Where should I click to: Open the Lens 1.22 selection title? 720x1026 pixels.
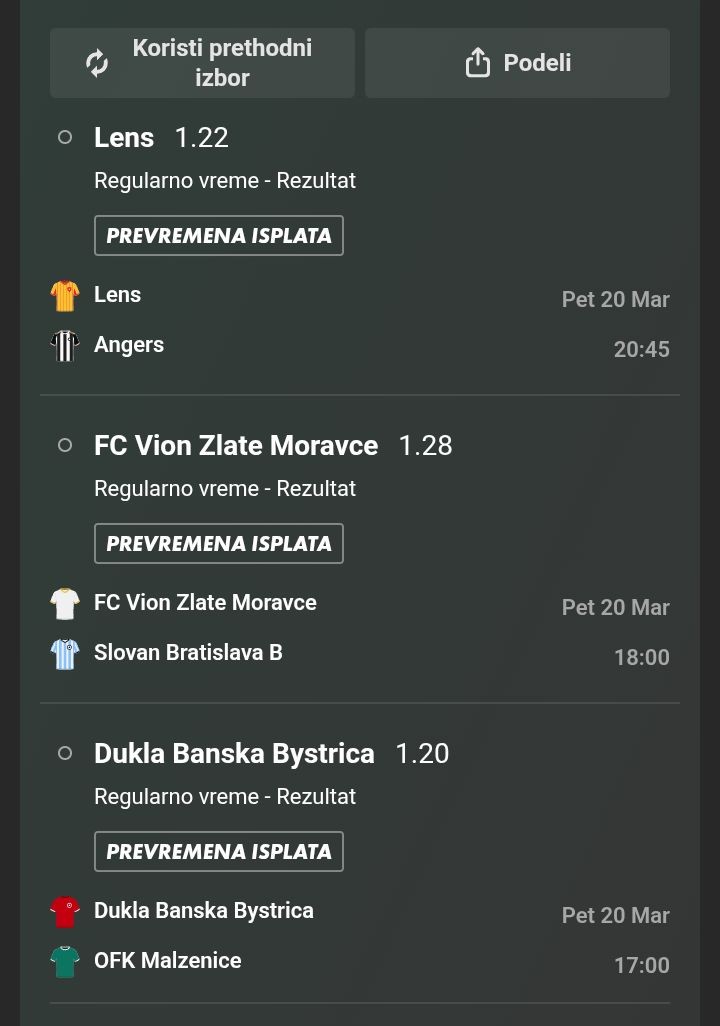pos(161,138)
